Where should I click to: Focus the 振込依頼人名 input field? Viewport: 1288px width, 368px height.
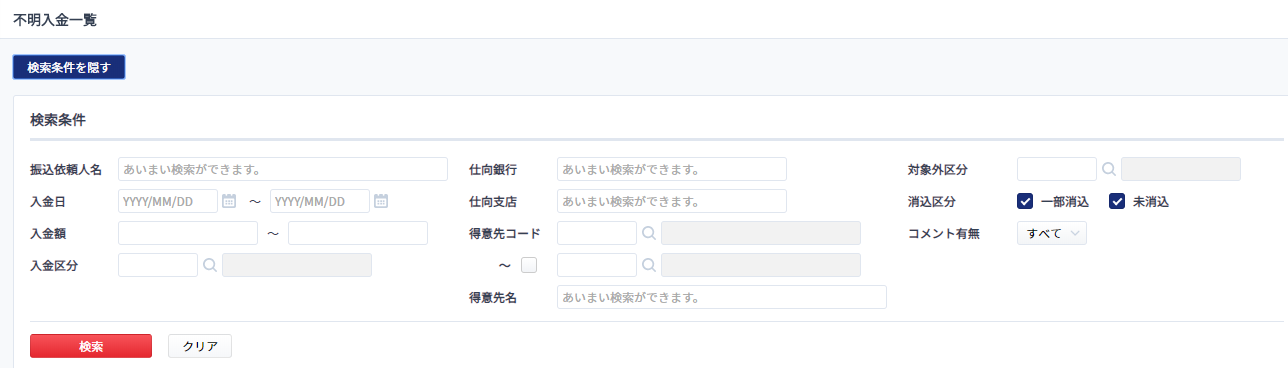click(283, 169)
